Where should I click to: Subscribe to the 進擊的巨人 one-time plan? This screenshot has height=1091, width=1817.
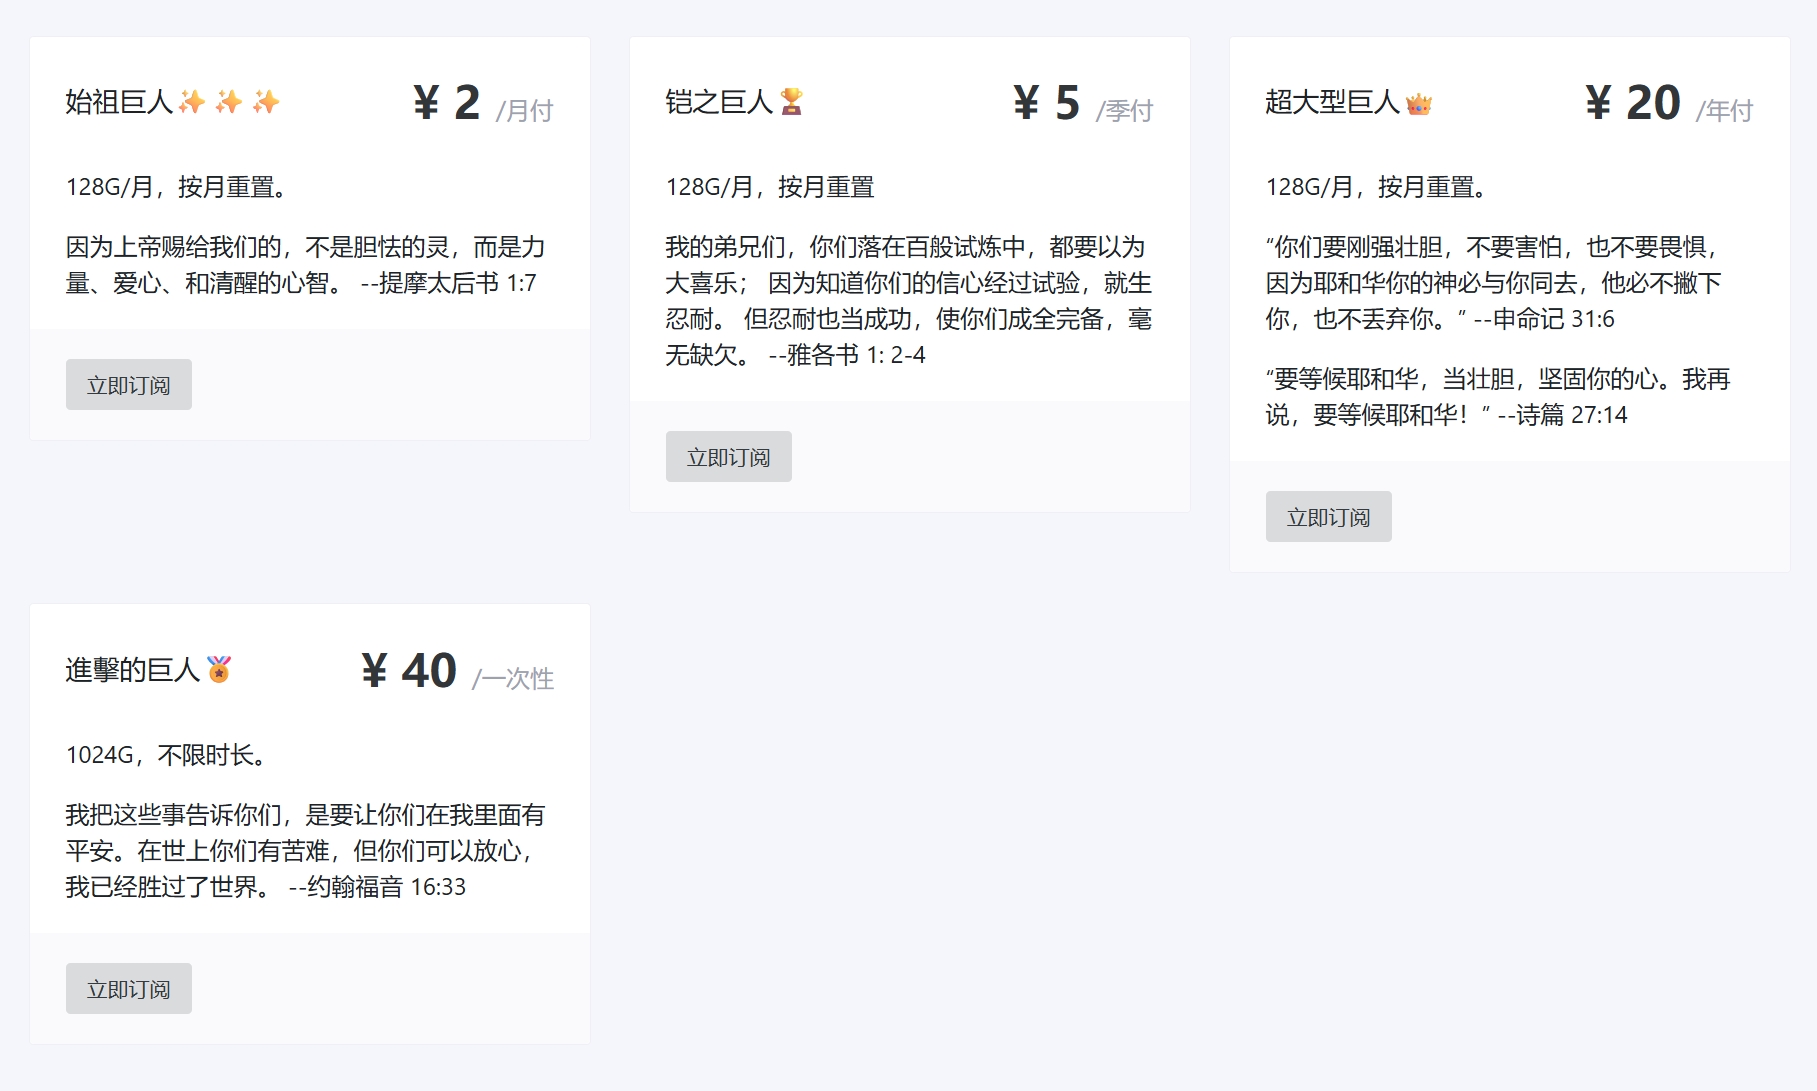[129, 989]
